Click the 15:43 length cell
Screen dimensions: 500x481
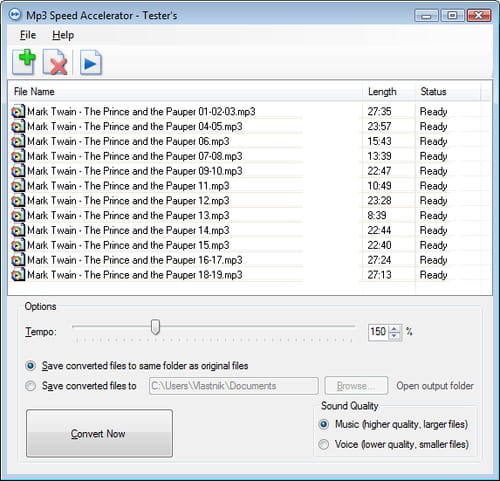[x=379, y=141]
